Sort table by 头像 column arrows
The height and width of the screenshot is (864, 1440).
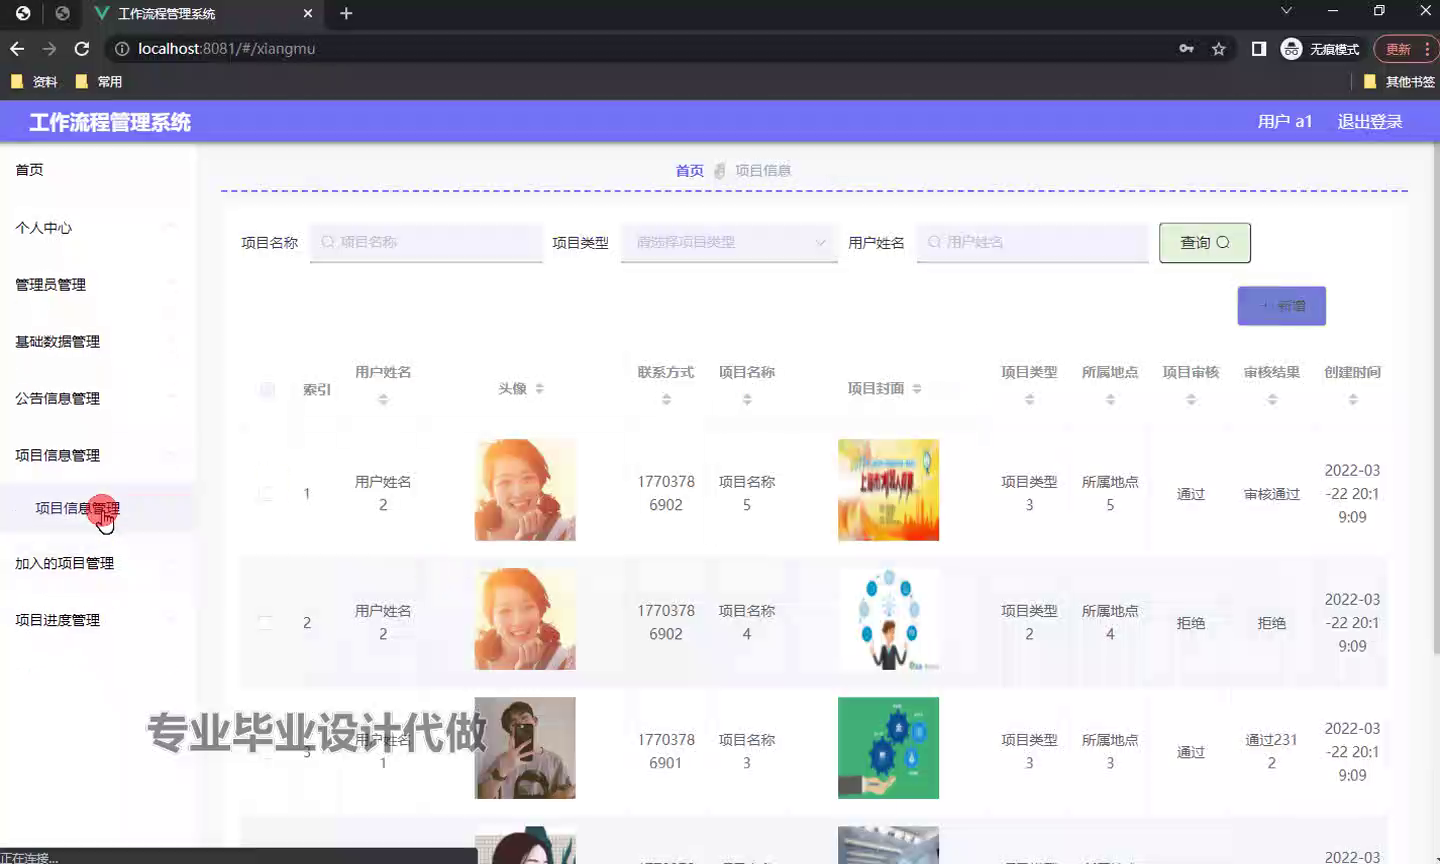coord(539,388)
